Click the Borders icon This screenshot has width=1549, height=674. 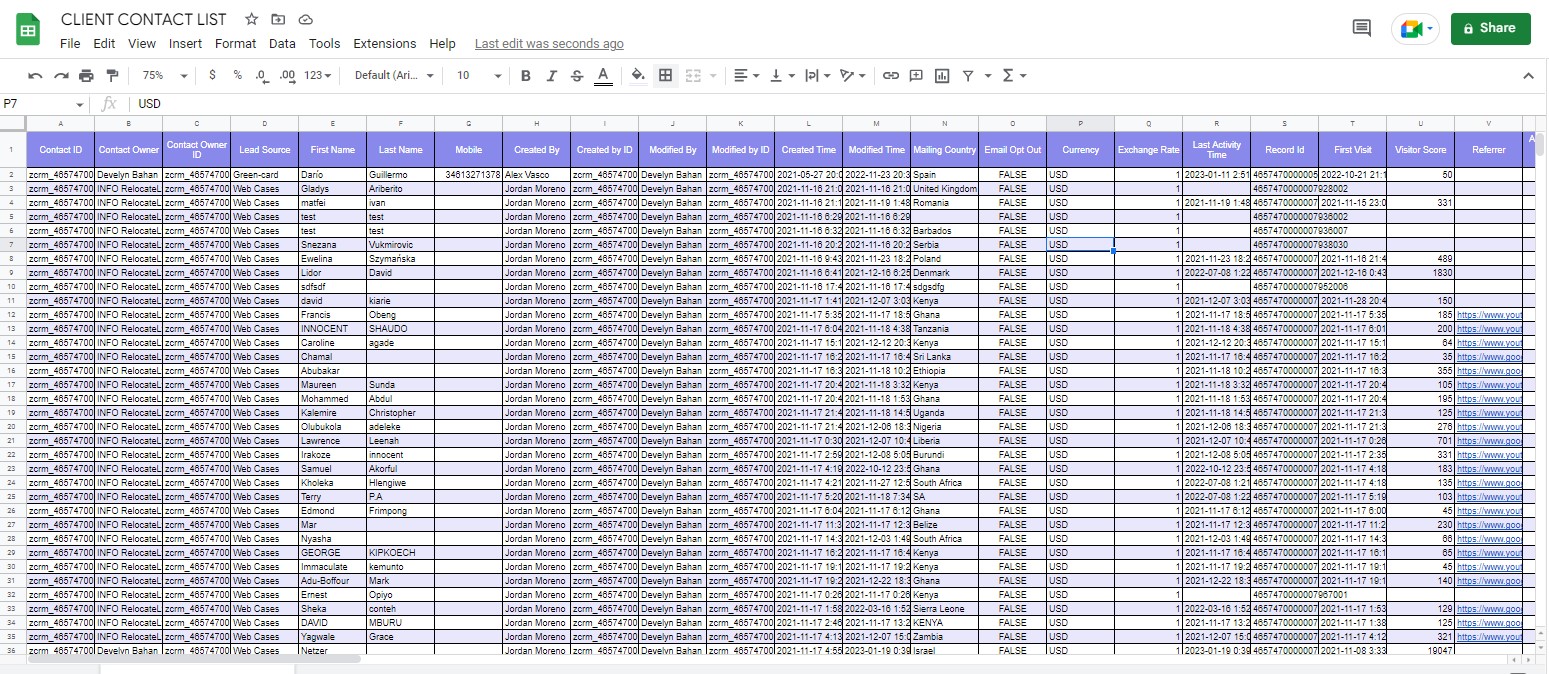665,76
